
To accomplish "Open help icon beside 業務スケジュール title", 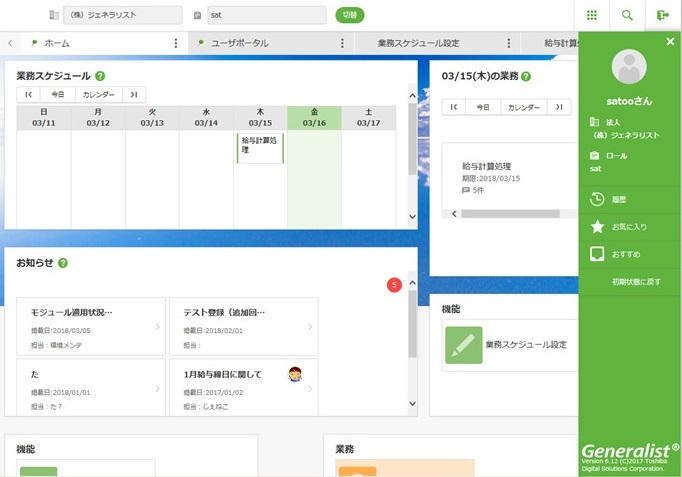I will tap(101, 76).
